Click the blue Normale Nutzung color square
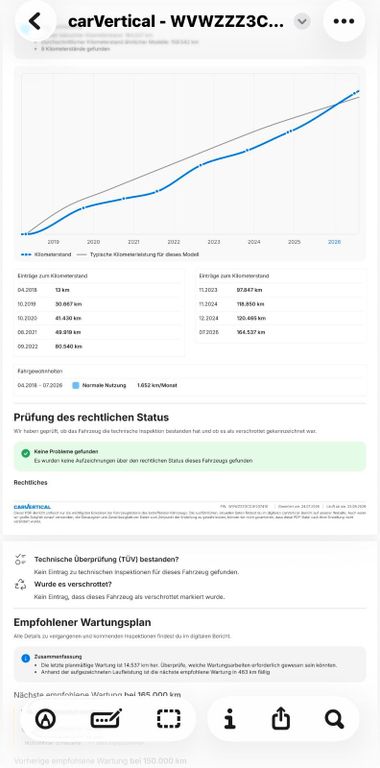The image size is (380, 768). (x=75, y=385)
